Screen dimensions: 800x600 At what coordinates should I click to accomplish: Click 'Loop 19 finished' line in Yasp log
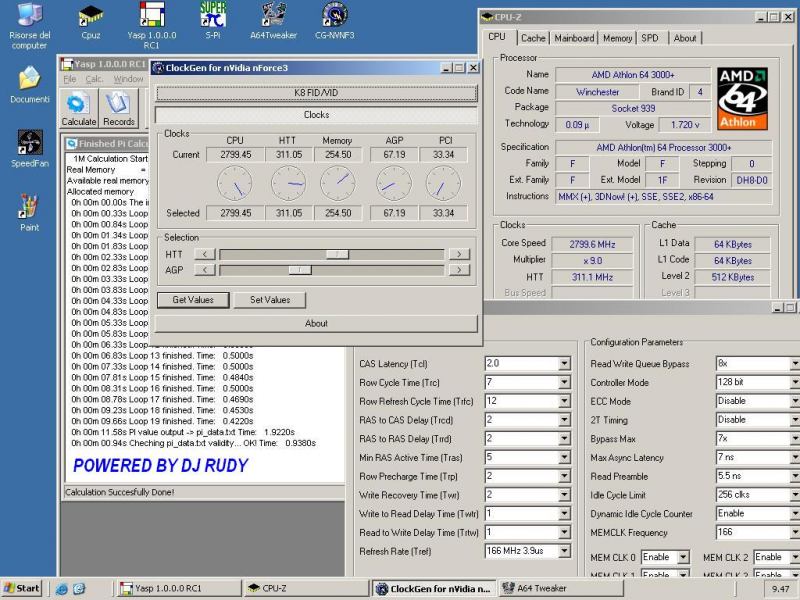(162, 421)
